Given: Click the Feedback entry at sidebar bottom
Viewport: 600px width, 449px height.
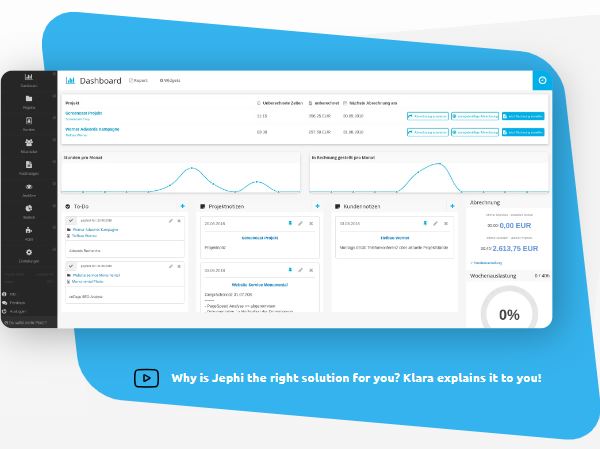Looking at the screenshot, I should [14, 302].
